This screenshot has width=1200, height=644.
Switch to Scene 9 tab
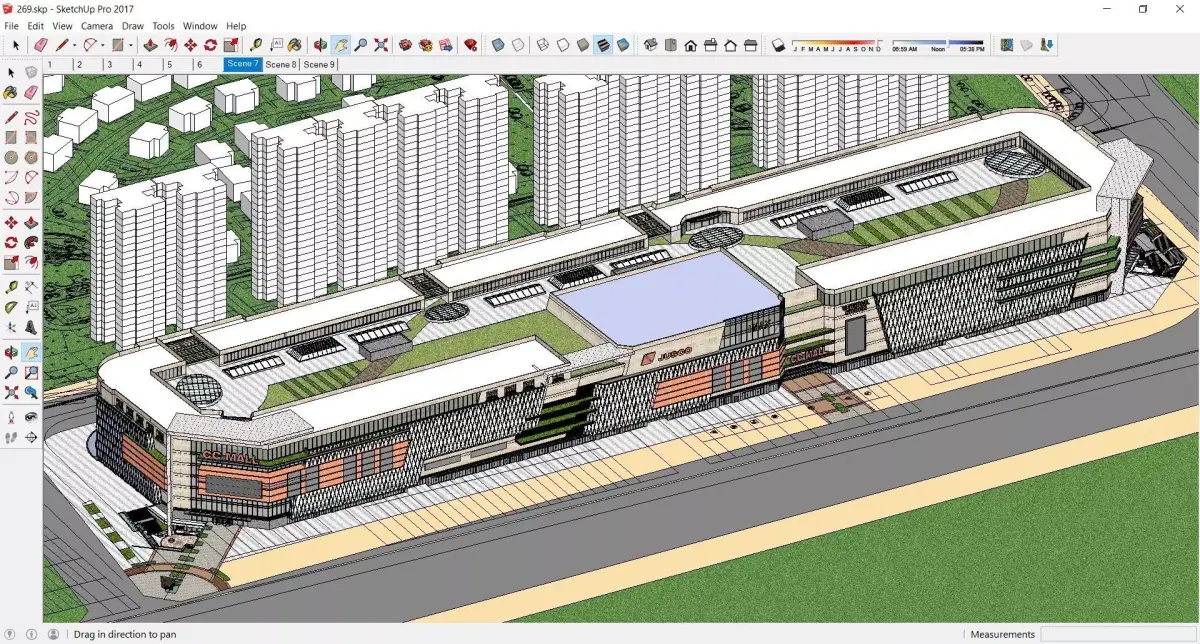click(319, 64)
